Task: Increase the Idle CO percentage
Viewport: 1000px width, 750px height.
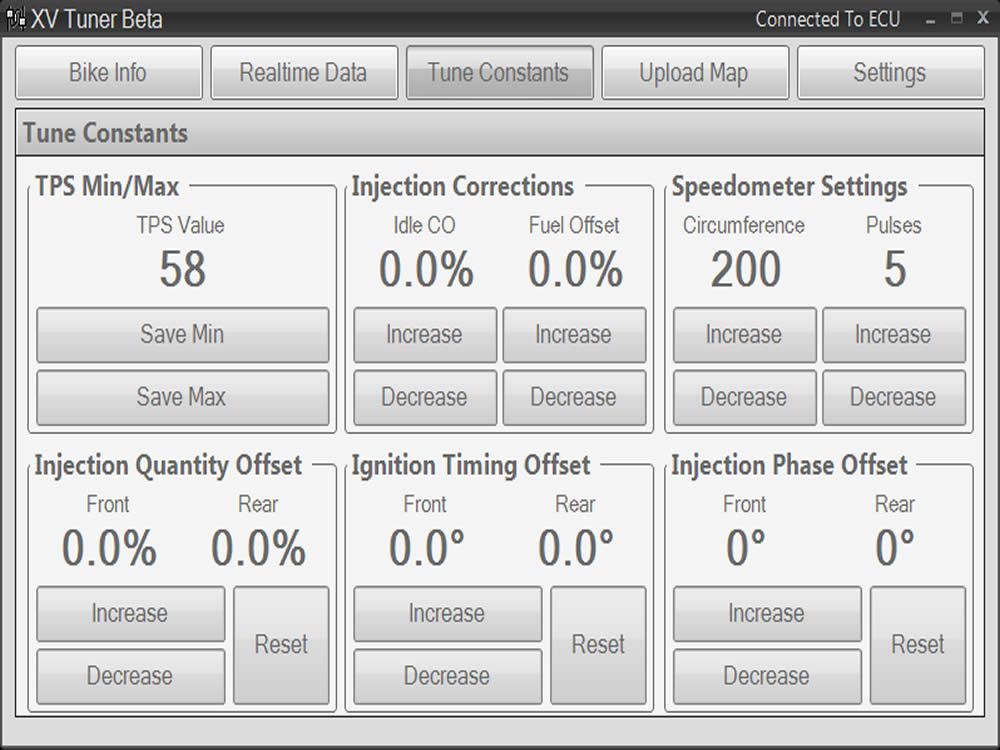Action: [424, 335]
